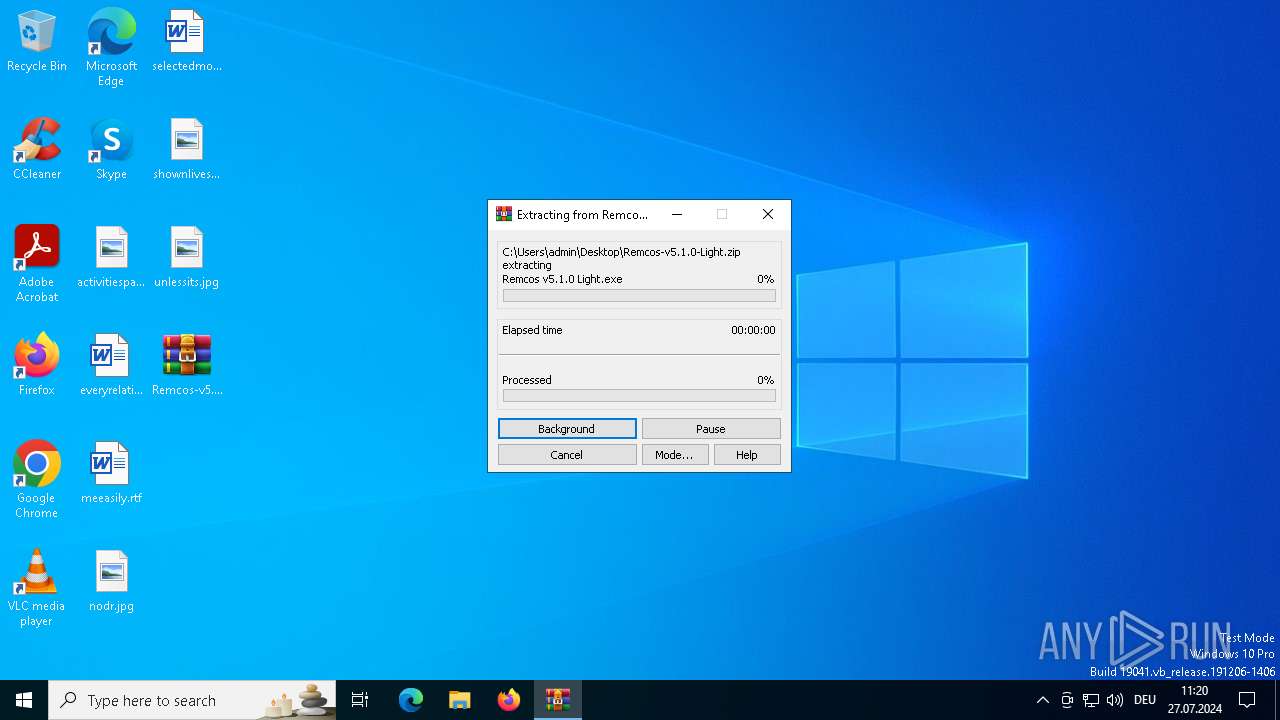Minimize the Extracting from Remco... dialog

tap(677, 214)
